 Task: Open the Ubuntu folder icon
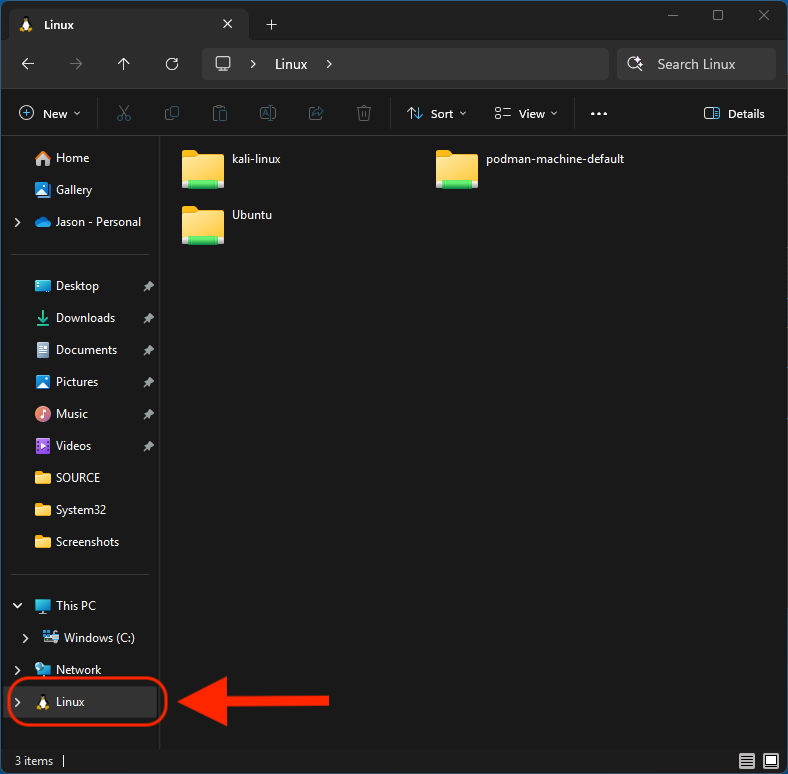(203, 225)
